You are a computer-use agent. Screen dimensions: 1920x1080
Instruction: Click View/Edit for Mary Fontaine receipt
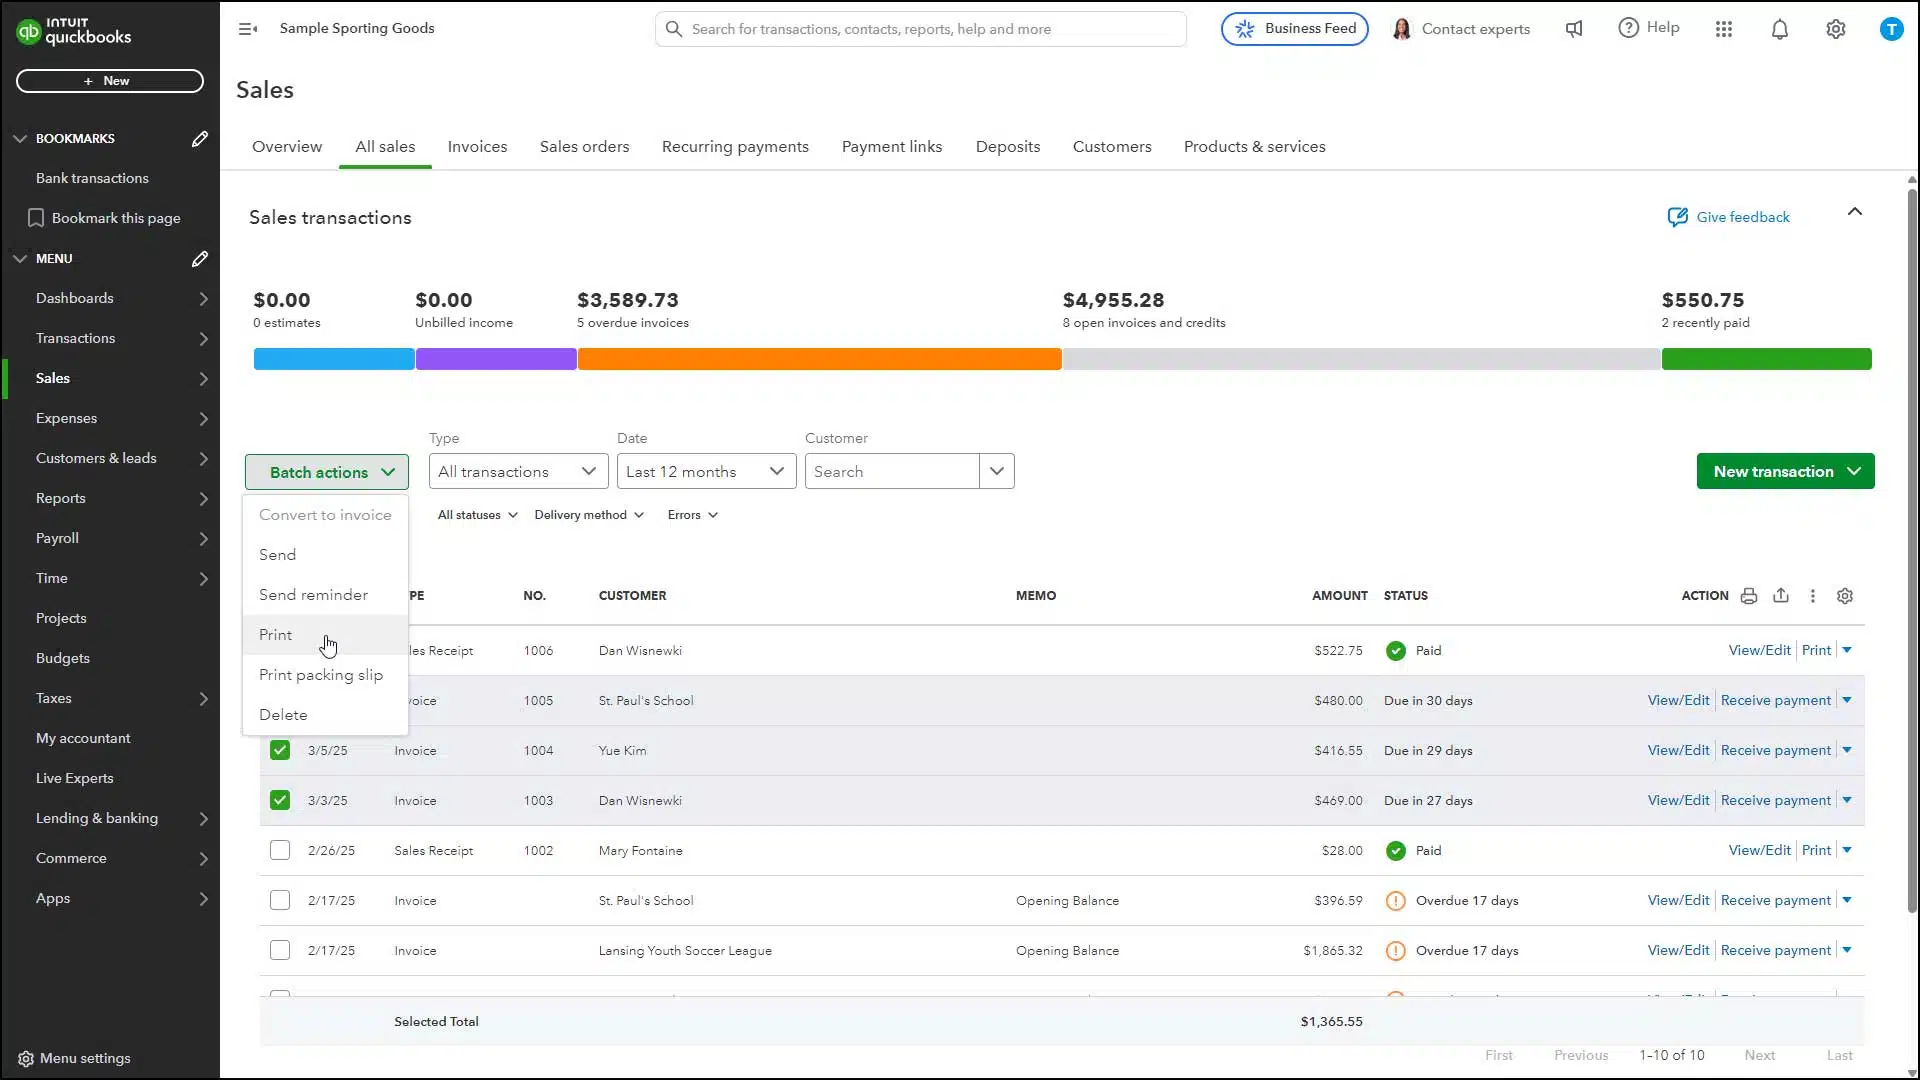coord(1759,851)
